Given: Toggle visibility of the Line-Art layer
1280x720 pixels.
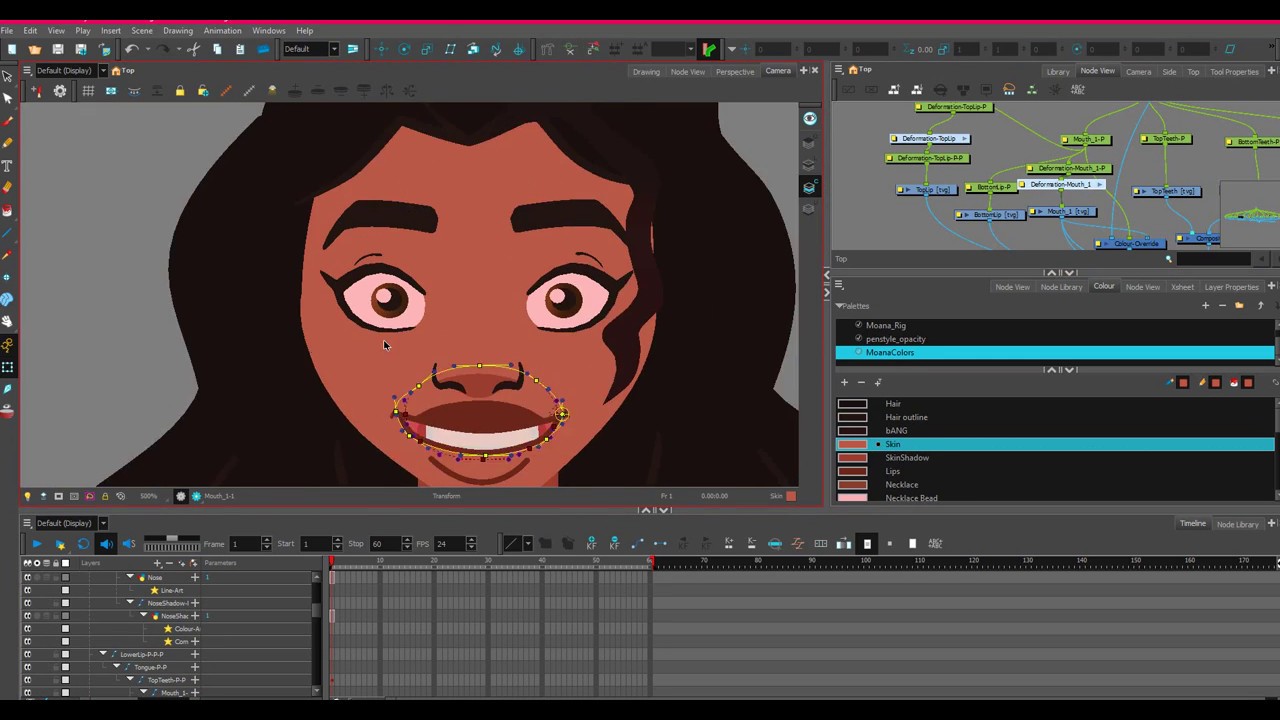Looking at the screenshot, I should (27, 591).
